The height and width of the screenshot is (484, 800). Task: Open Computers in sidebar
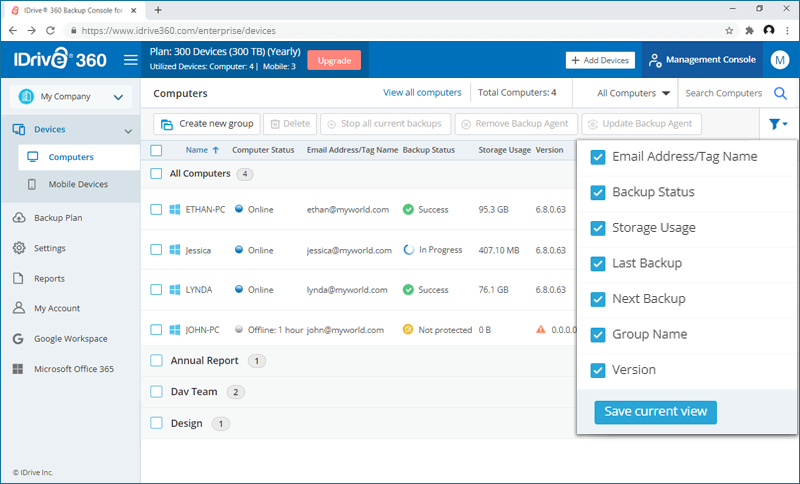click(79, 157)
